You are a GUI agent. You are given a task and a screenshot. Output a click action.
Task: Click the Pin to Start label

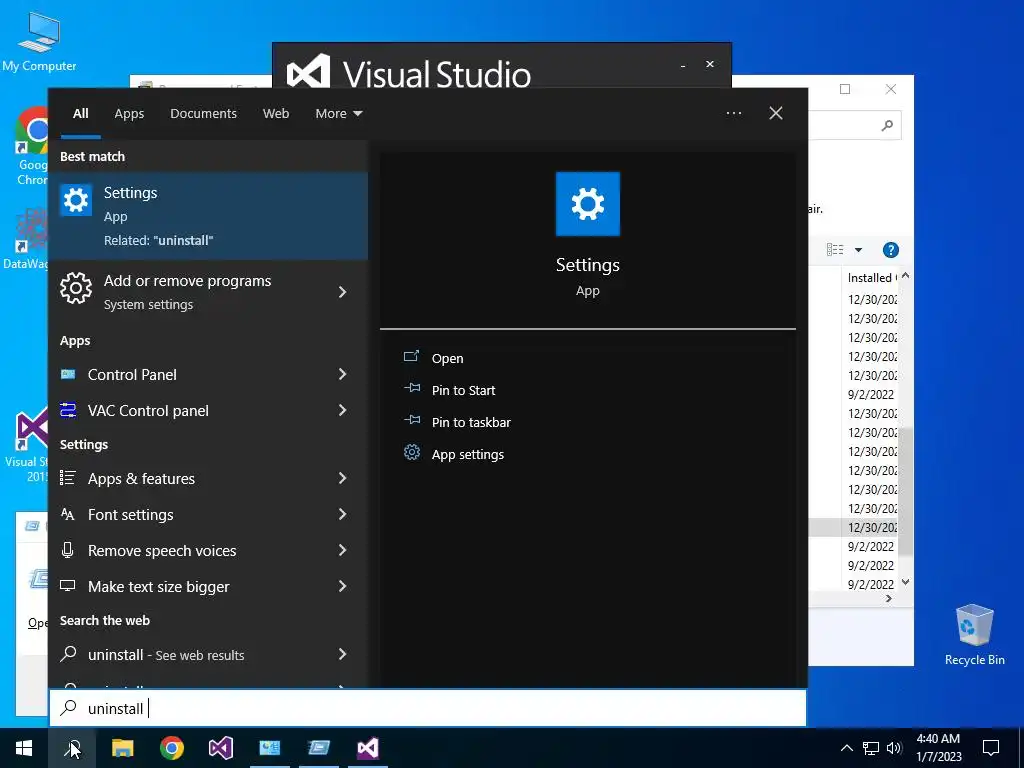click(x=463, y=391)
